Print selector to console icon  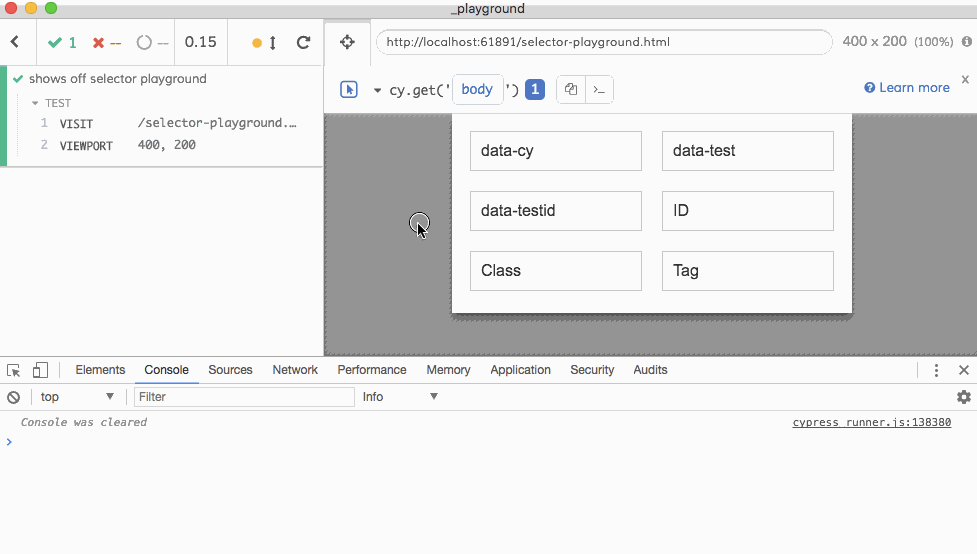point(598,90)
